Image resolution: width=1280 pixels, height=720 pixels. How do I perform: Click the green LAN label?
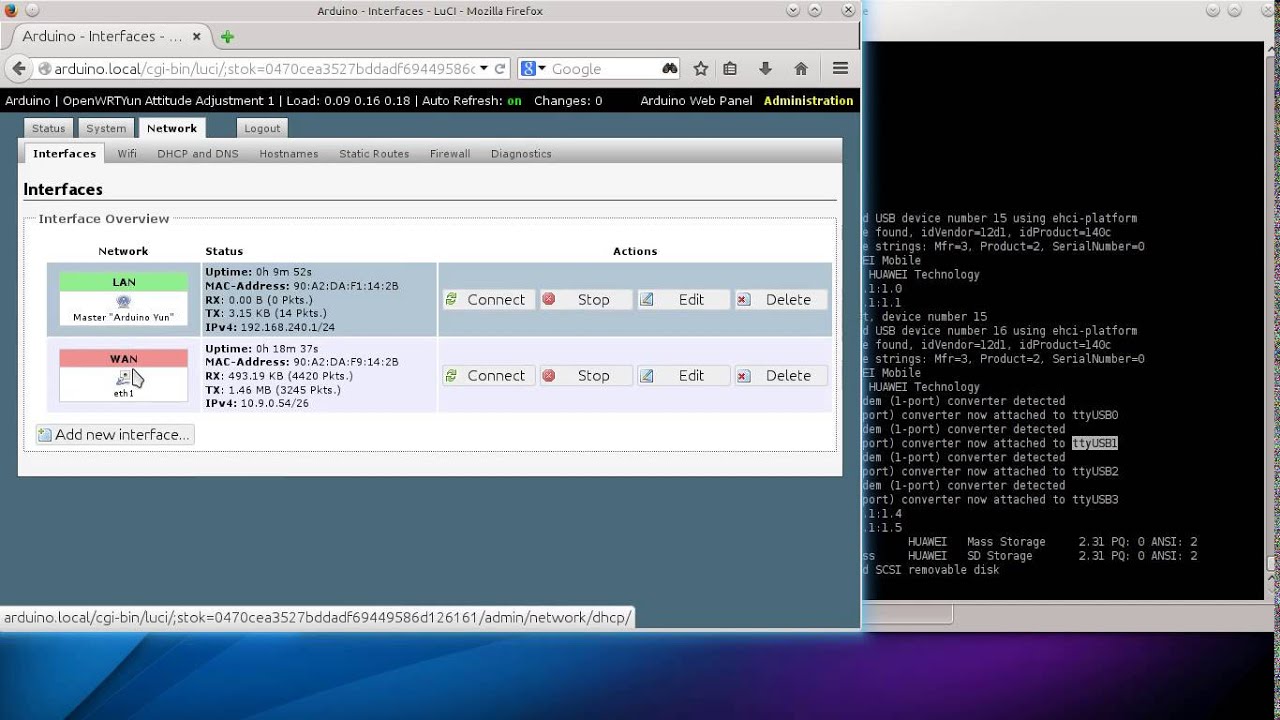(123, 282)
